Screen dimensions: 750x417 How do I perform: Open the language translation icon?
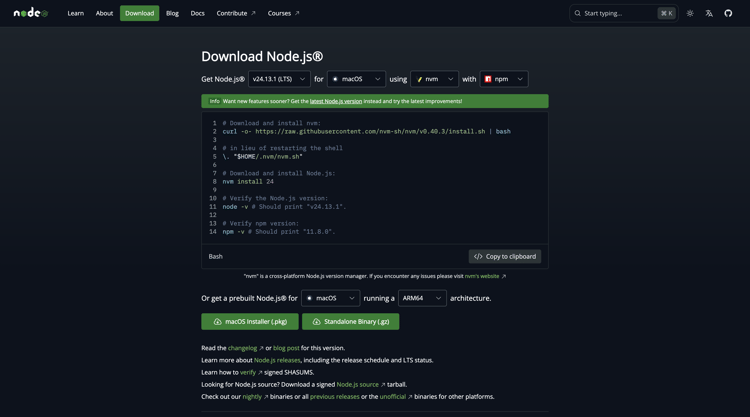tap(709, 13)
